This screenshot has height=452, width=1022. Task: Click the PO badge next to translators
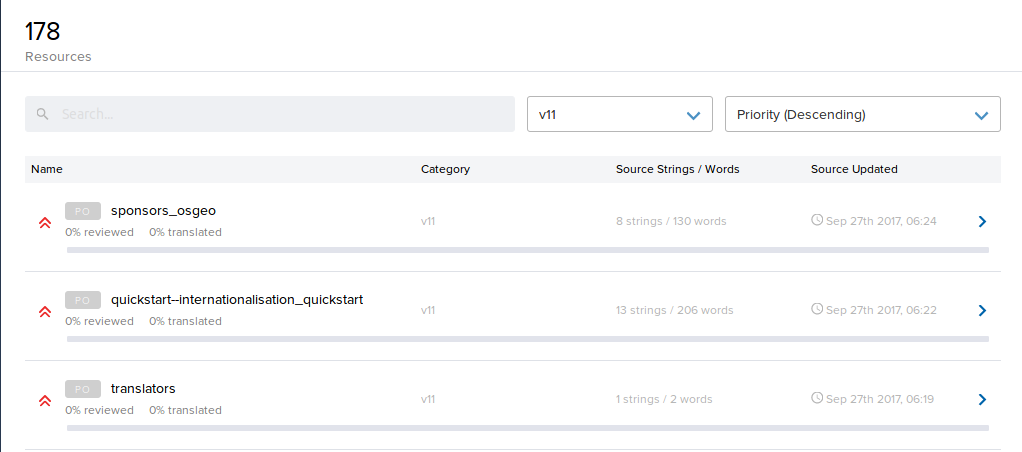(83, 389)
